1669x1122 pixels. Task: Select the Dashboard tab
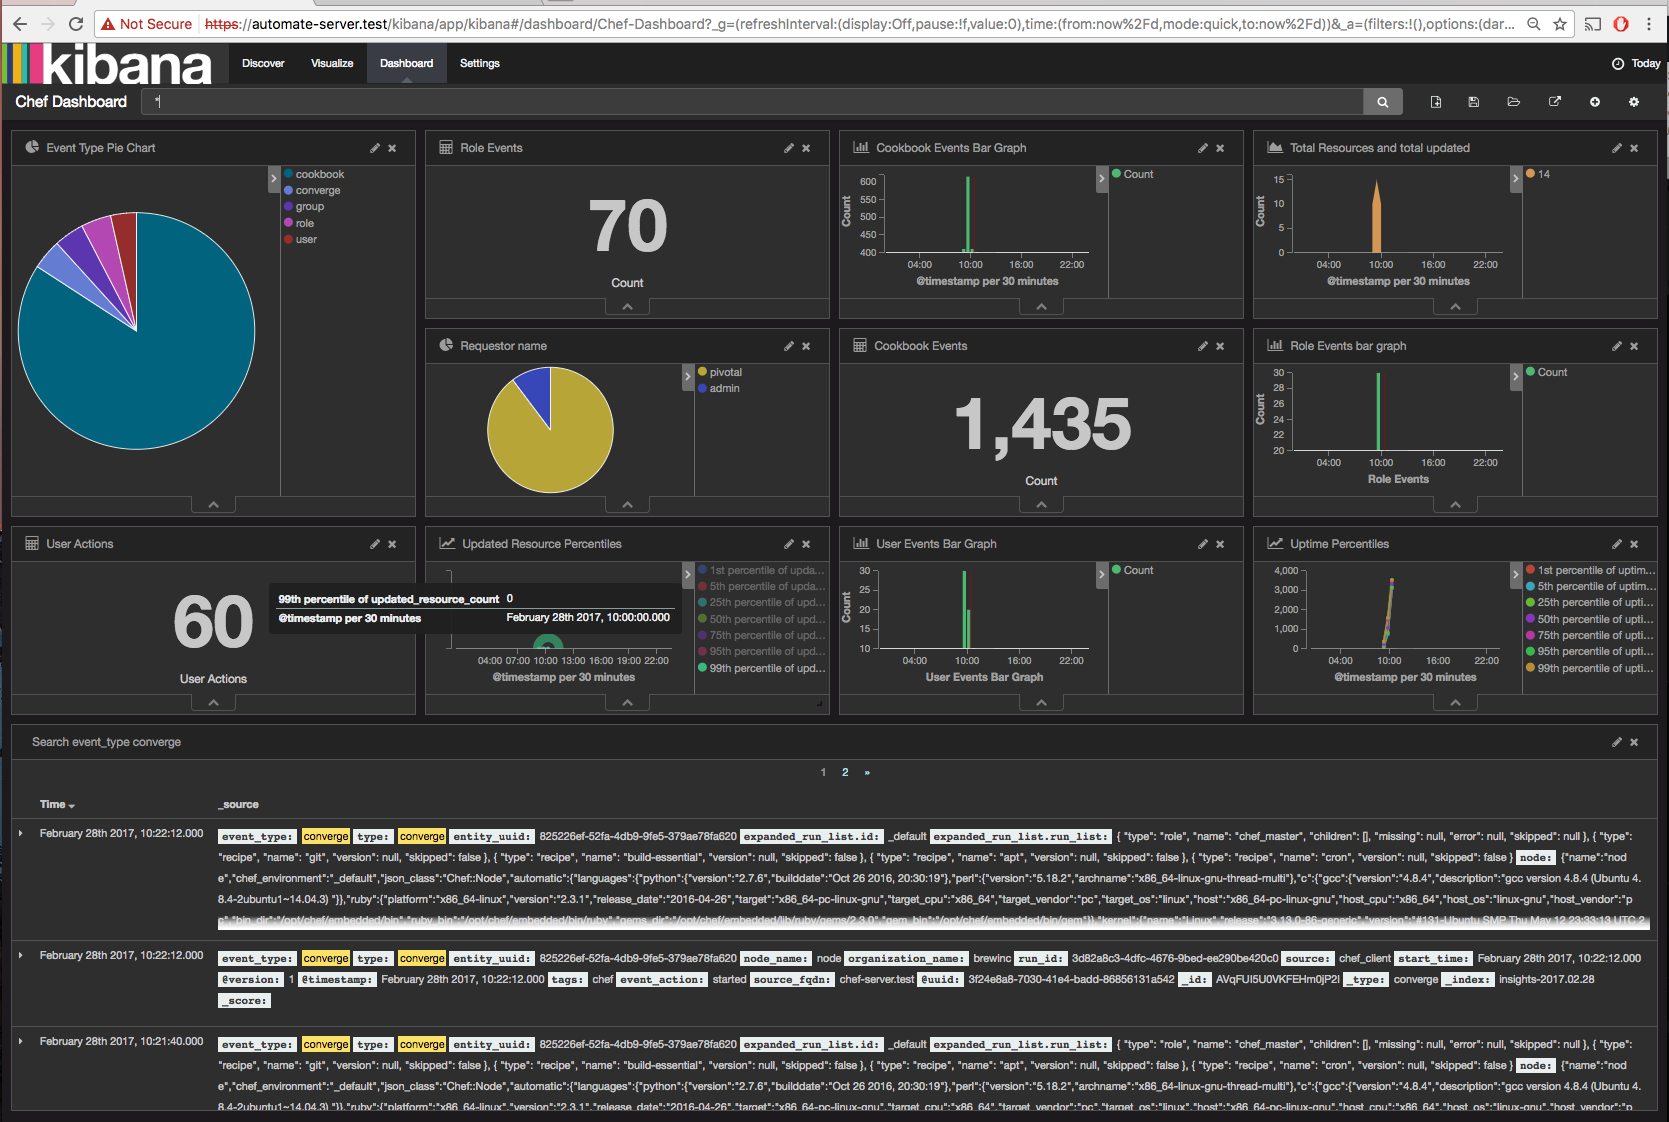406,63
